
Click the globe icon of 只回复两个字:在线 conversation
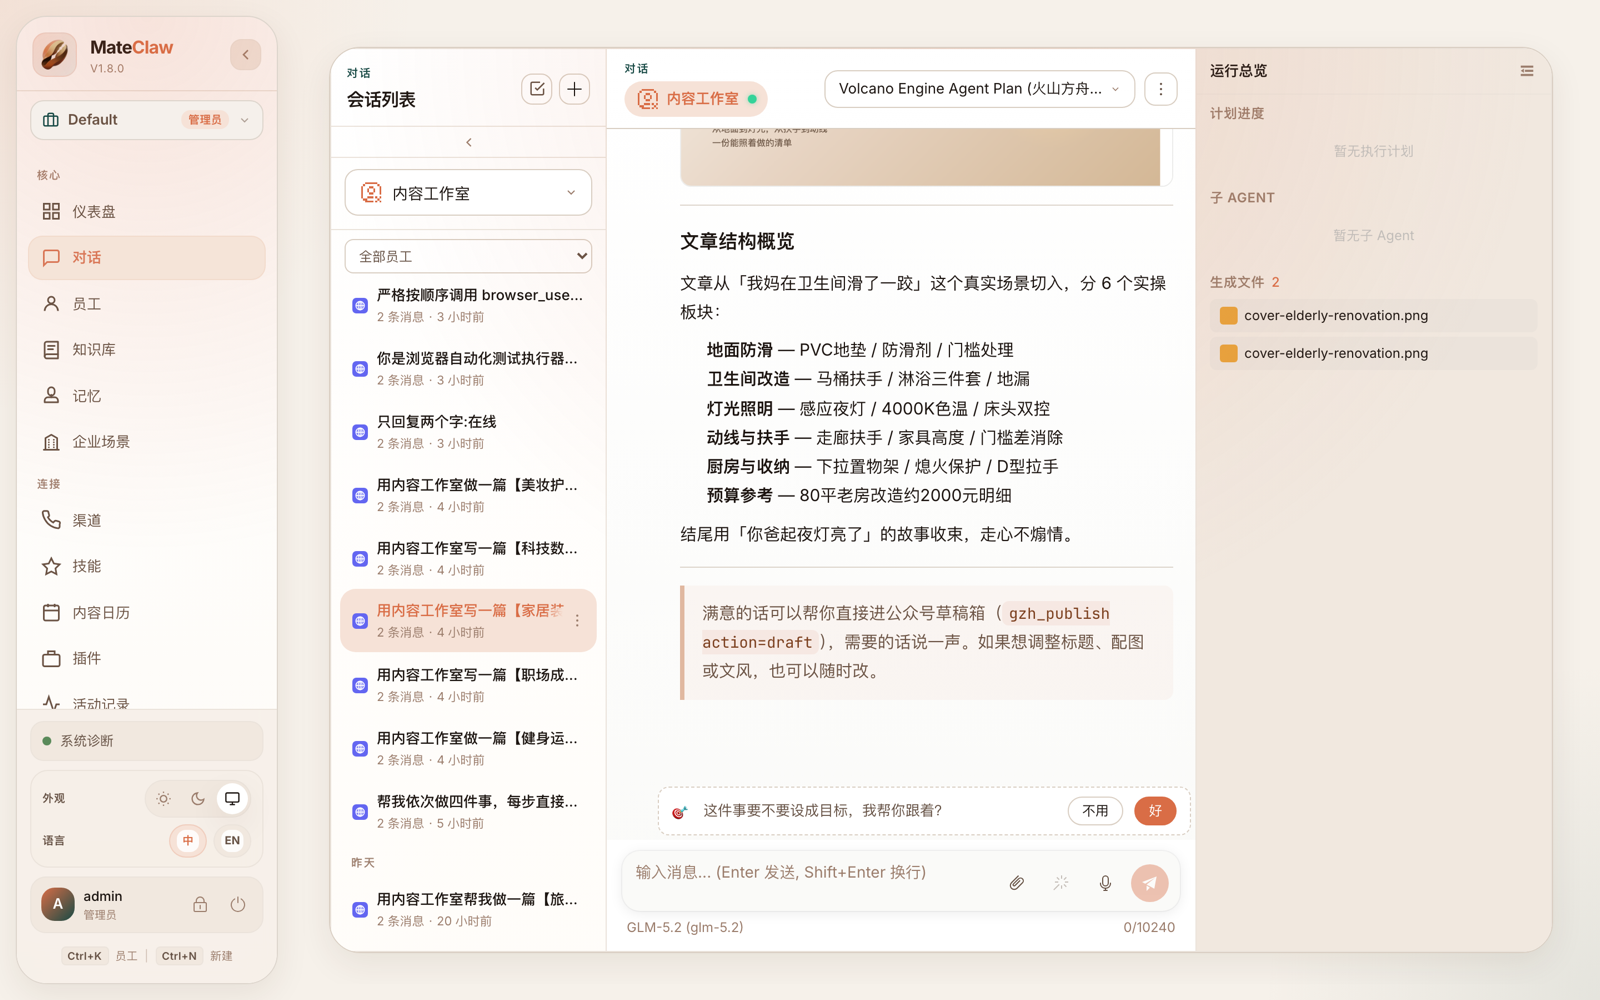(x=360, y=432)
